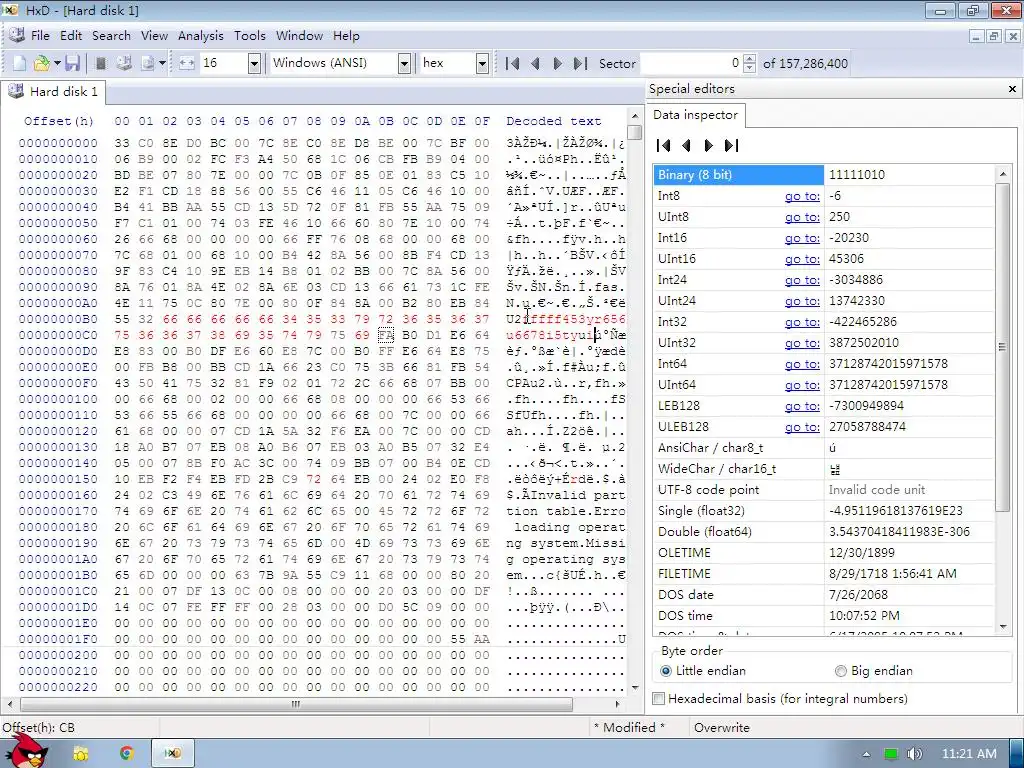Increase sector number with up spinner
1024x768 pixels.
(x=750, y=59)
